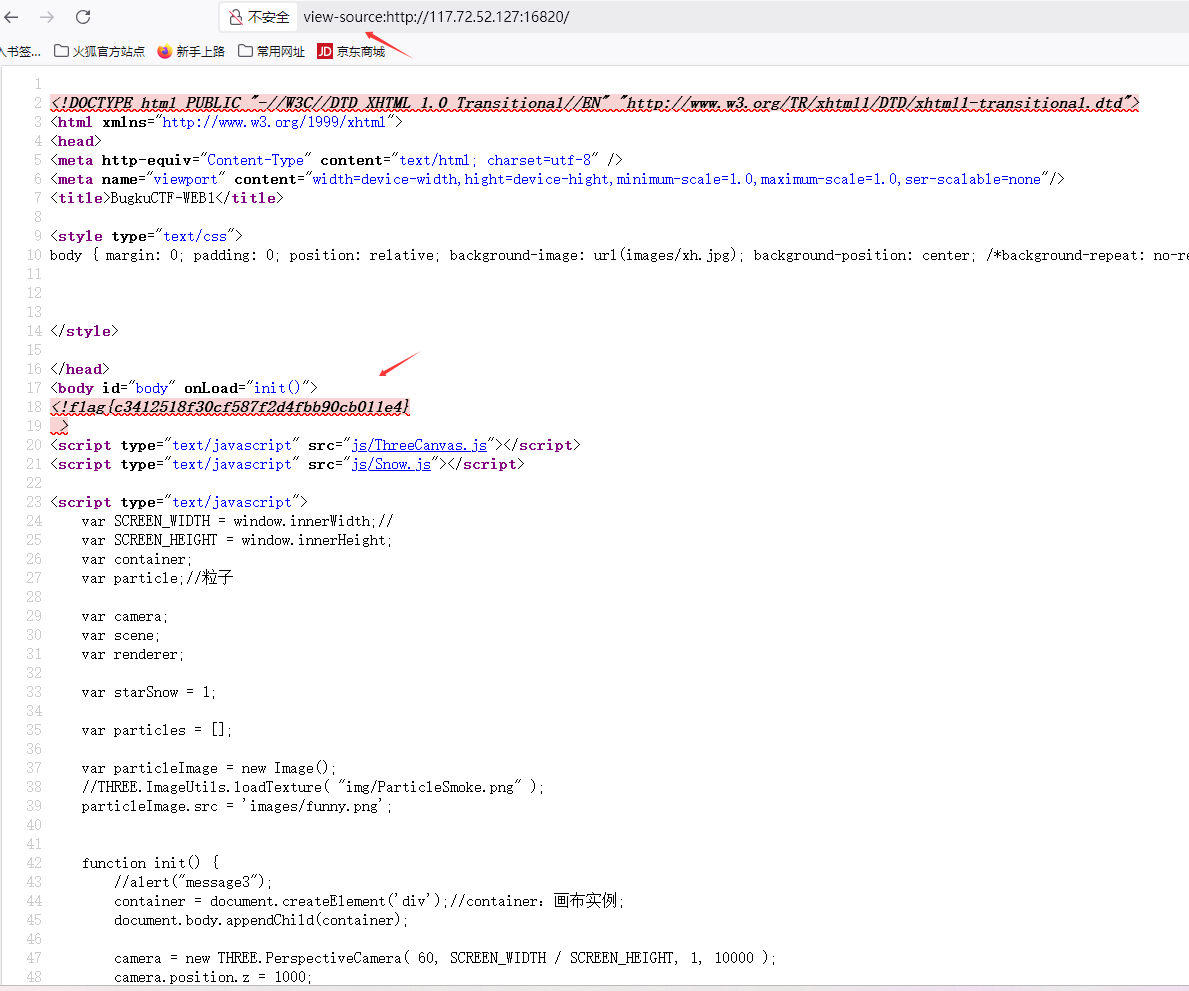The height and width of the screenshot is (991, 1189).
Task: Reload the page with the refresh icon
Action: tap(83, 17)
